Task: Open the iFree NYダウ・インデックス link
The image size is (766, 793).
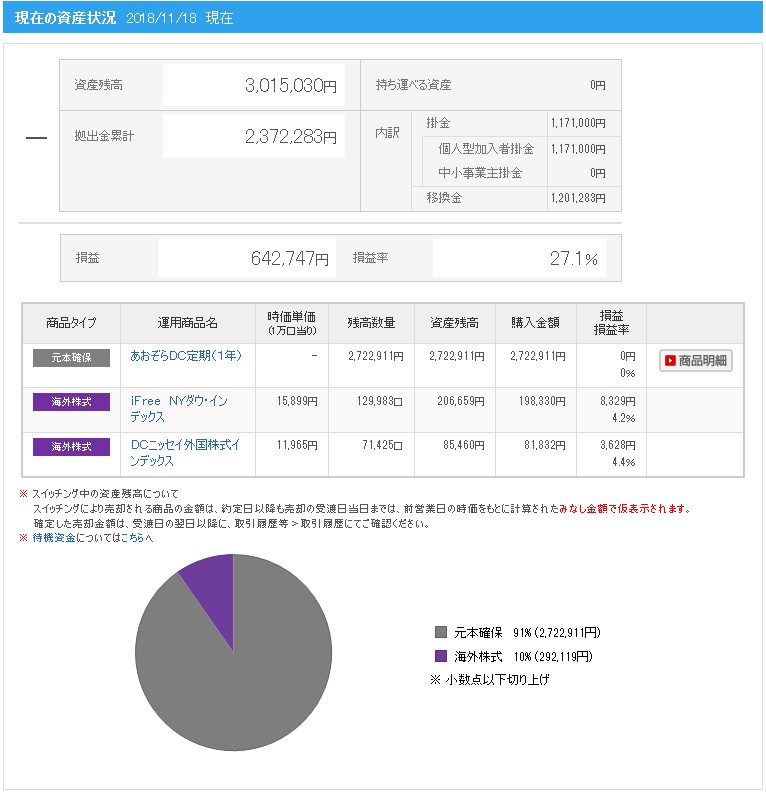Action: [179, 409]
